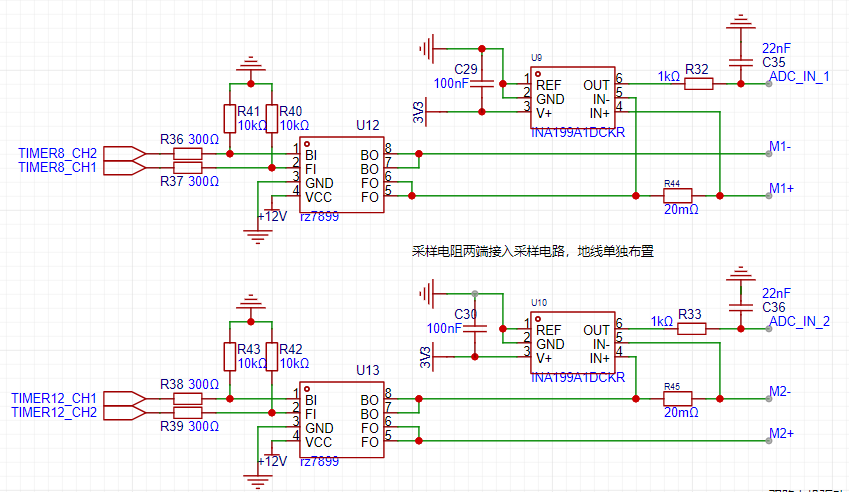Click the TIMER8_CH1 net port symbol
The width and height of the screenshot is (849, 492).
(125, 168)
